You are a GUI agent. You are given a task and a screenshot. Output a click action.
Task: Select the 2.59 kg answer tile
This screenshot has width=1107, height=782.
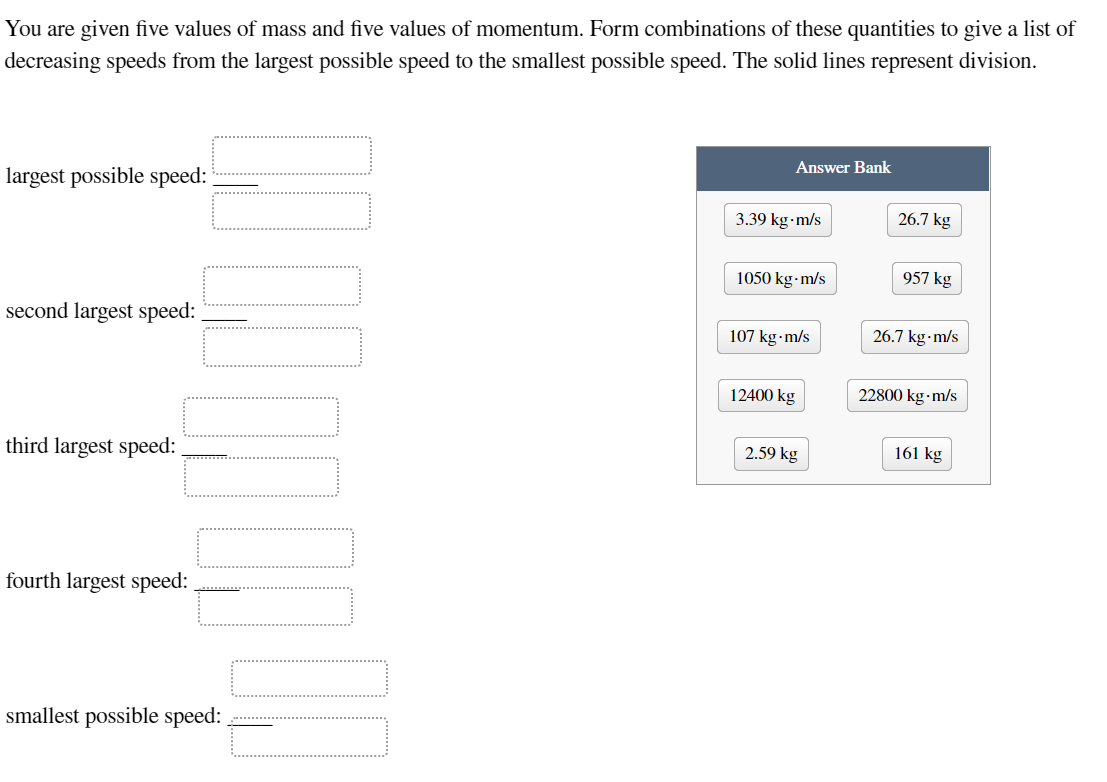pos(771,454)
